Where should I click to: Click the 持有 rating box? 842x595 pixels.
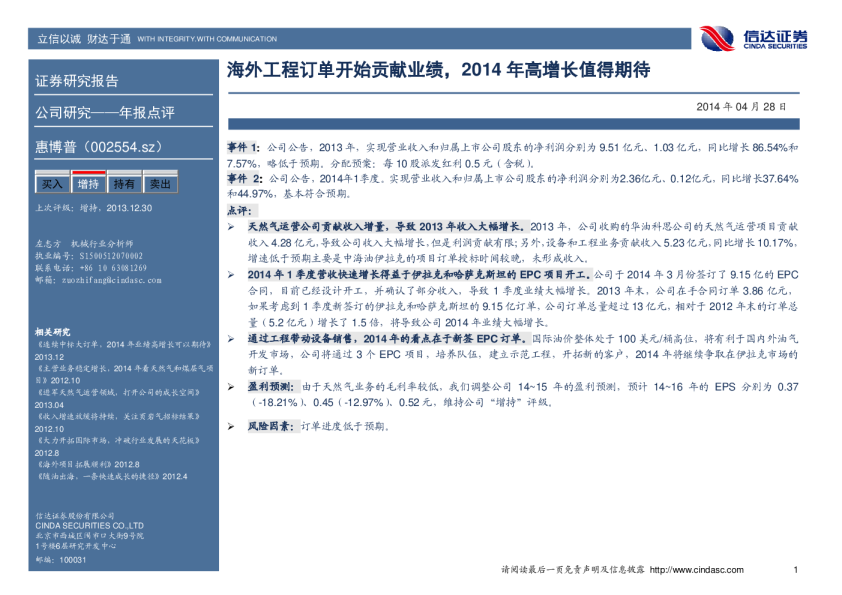point(124,184)
